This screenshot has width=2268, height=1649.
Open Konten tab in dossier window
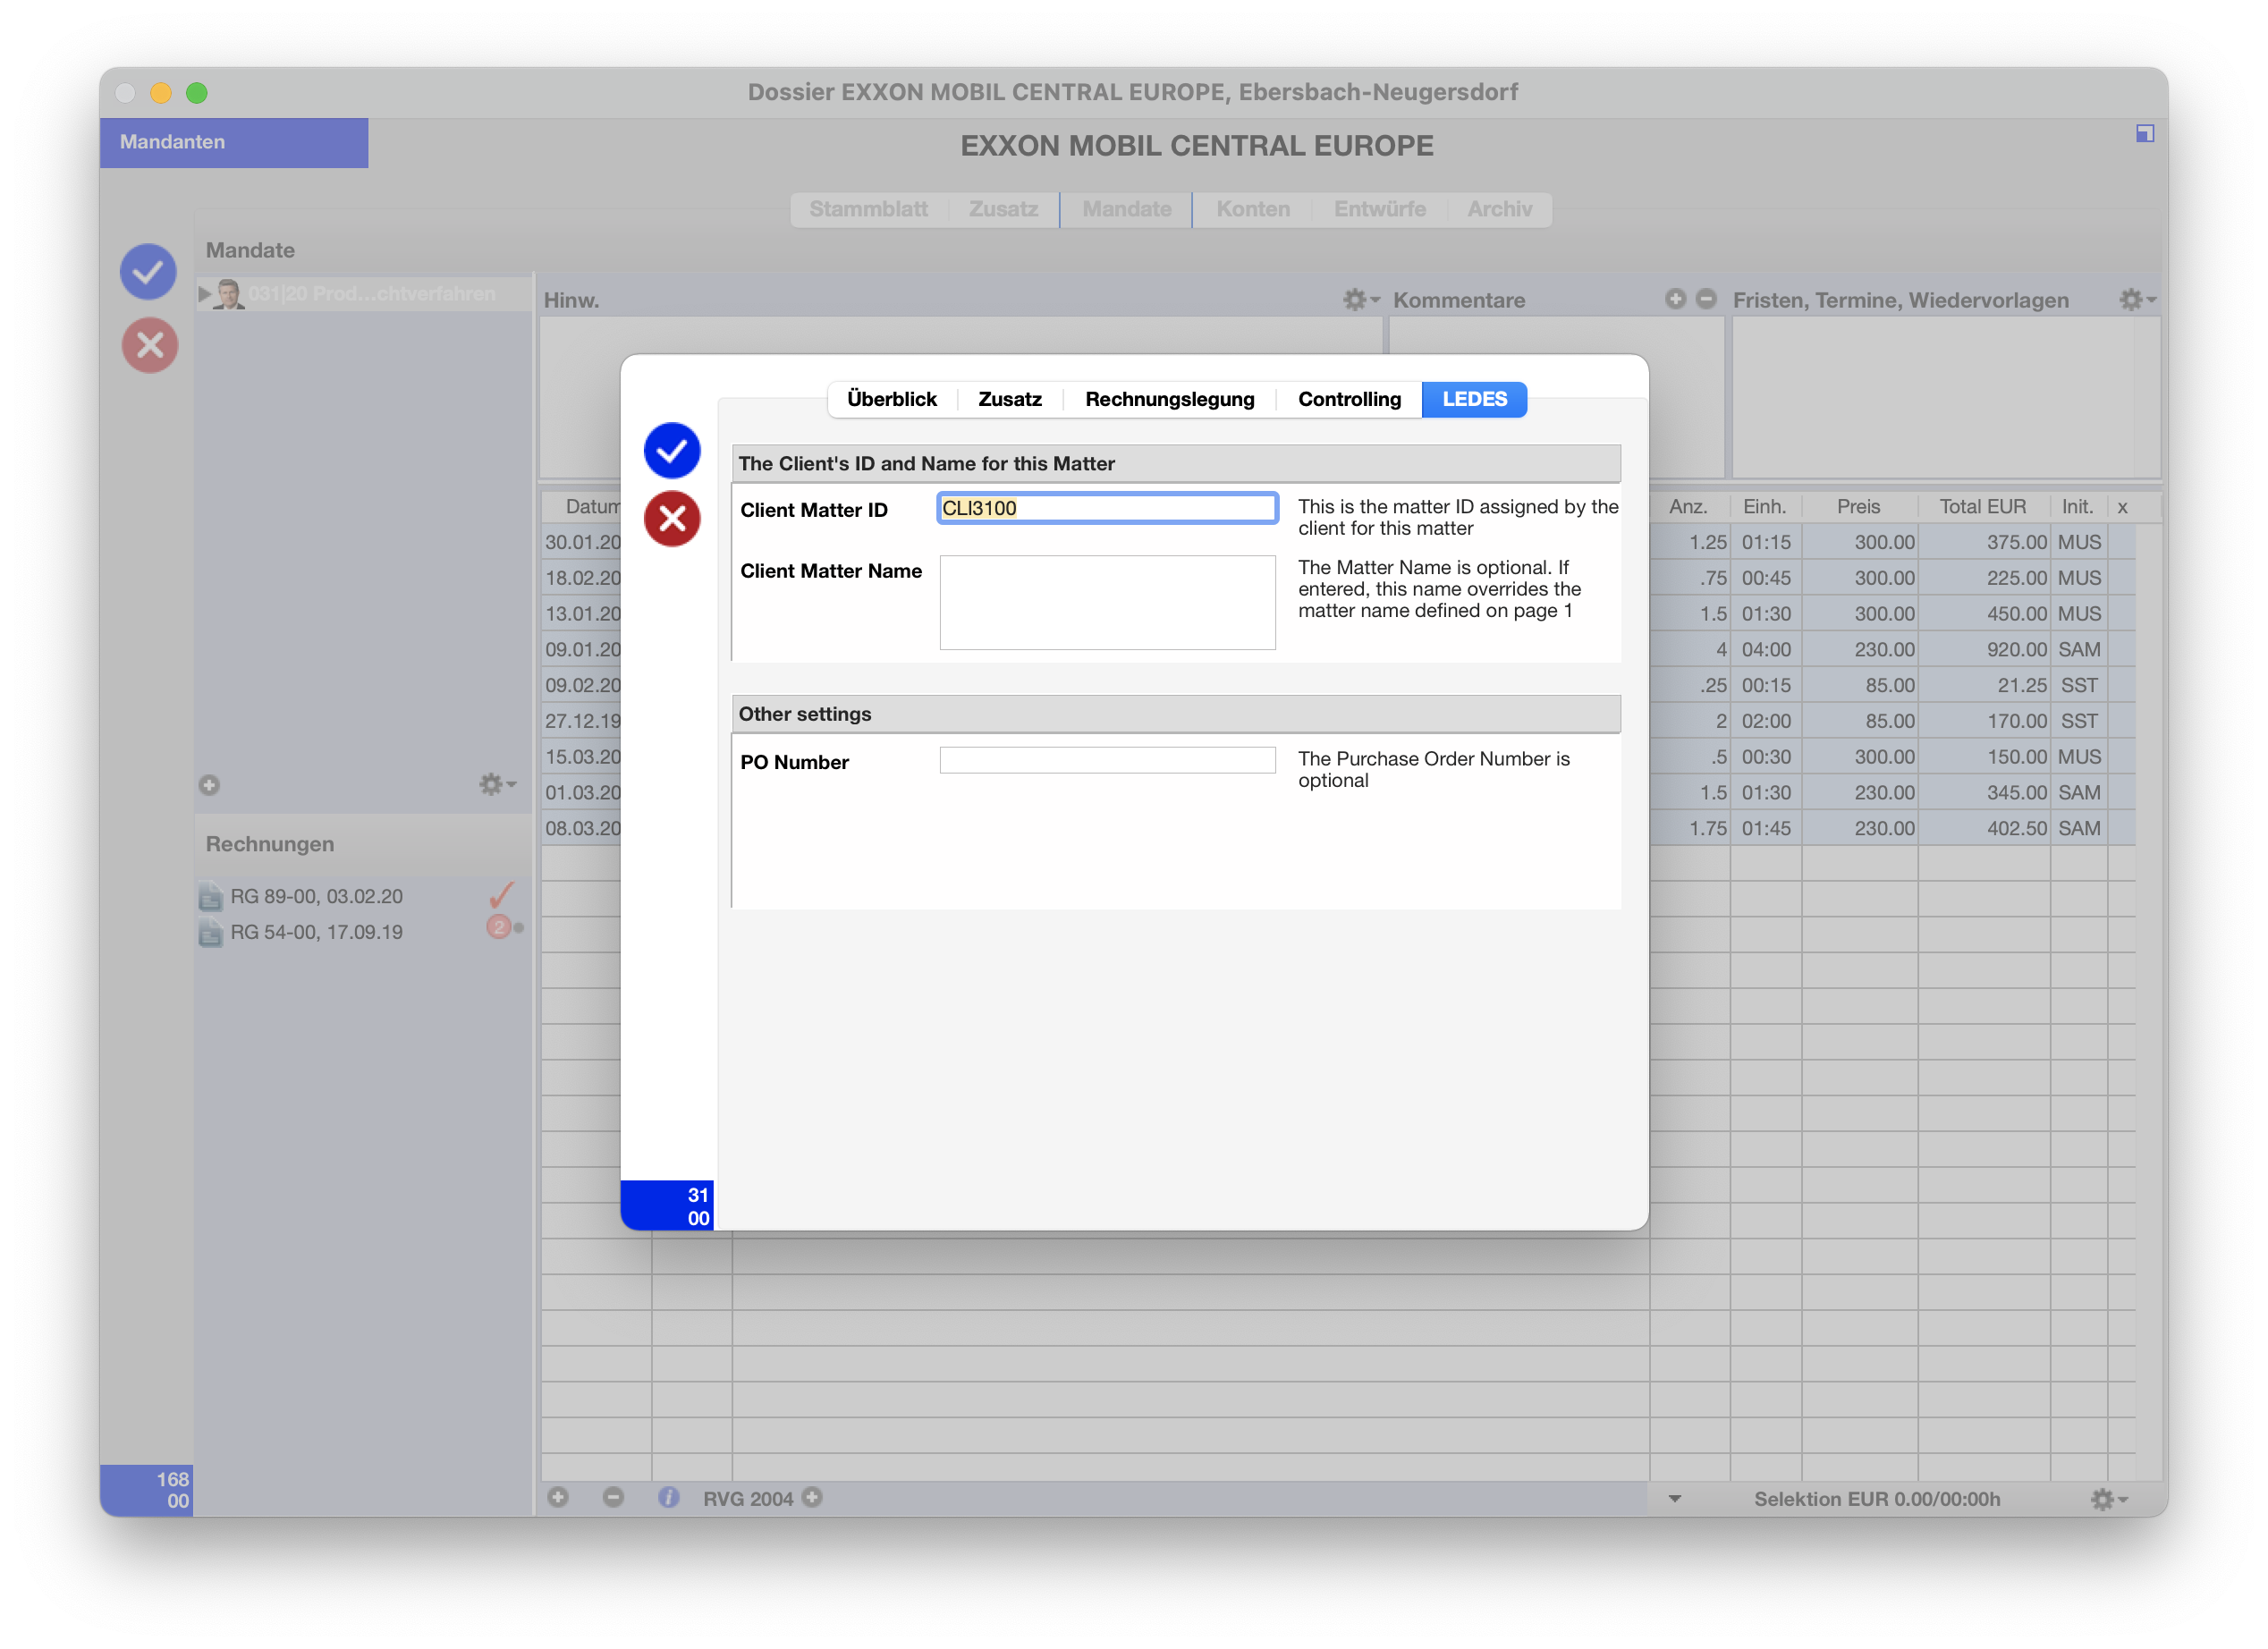click(1252, 209)
